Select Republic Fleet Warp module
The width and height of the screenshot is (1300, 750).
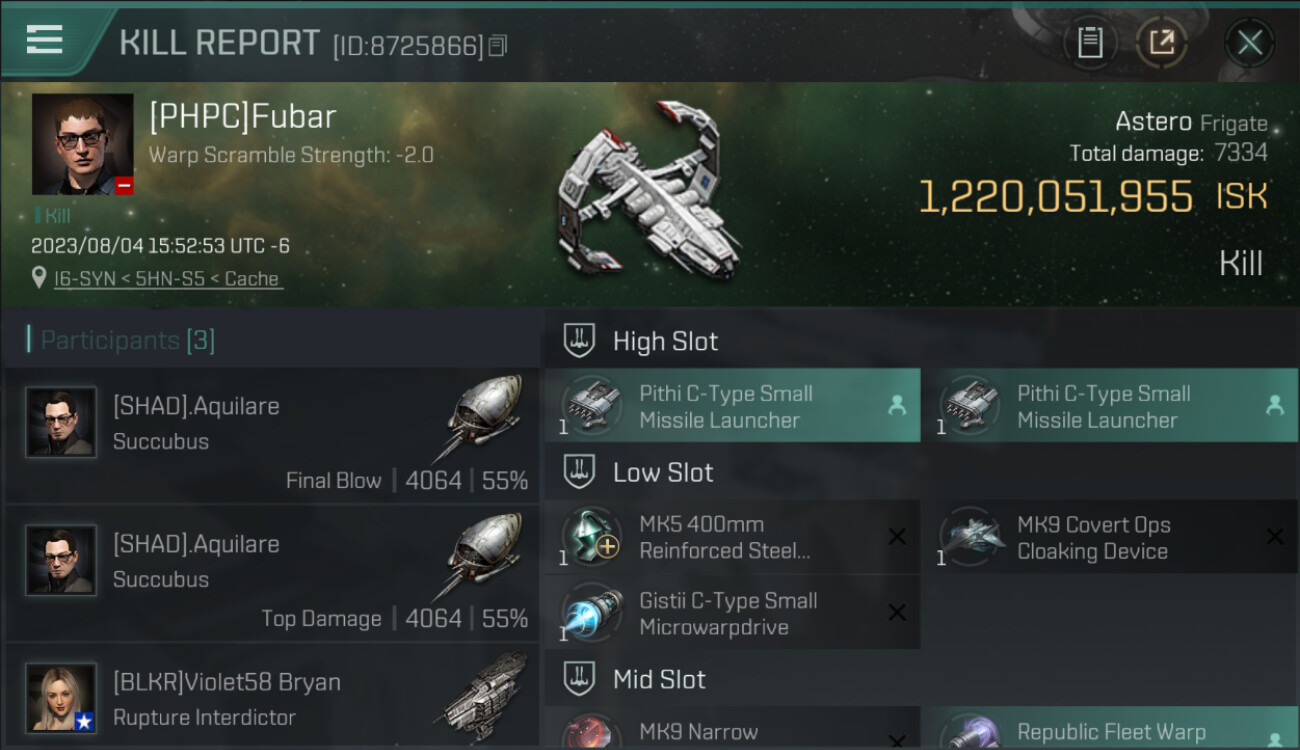1110,728
